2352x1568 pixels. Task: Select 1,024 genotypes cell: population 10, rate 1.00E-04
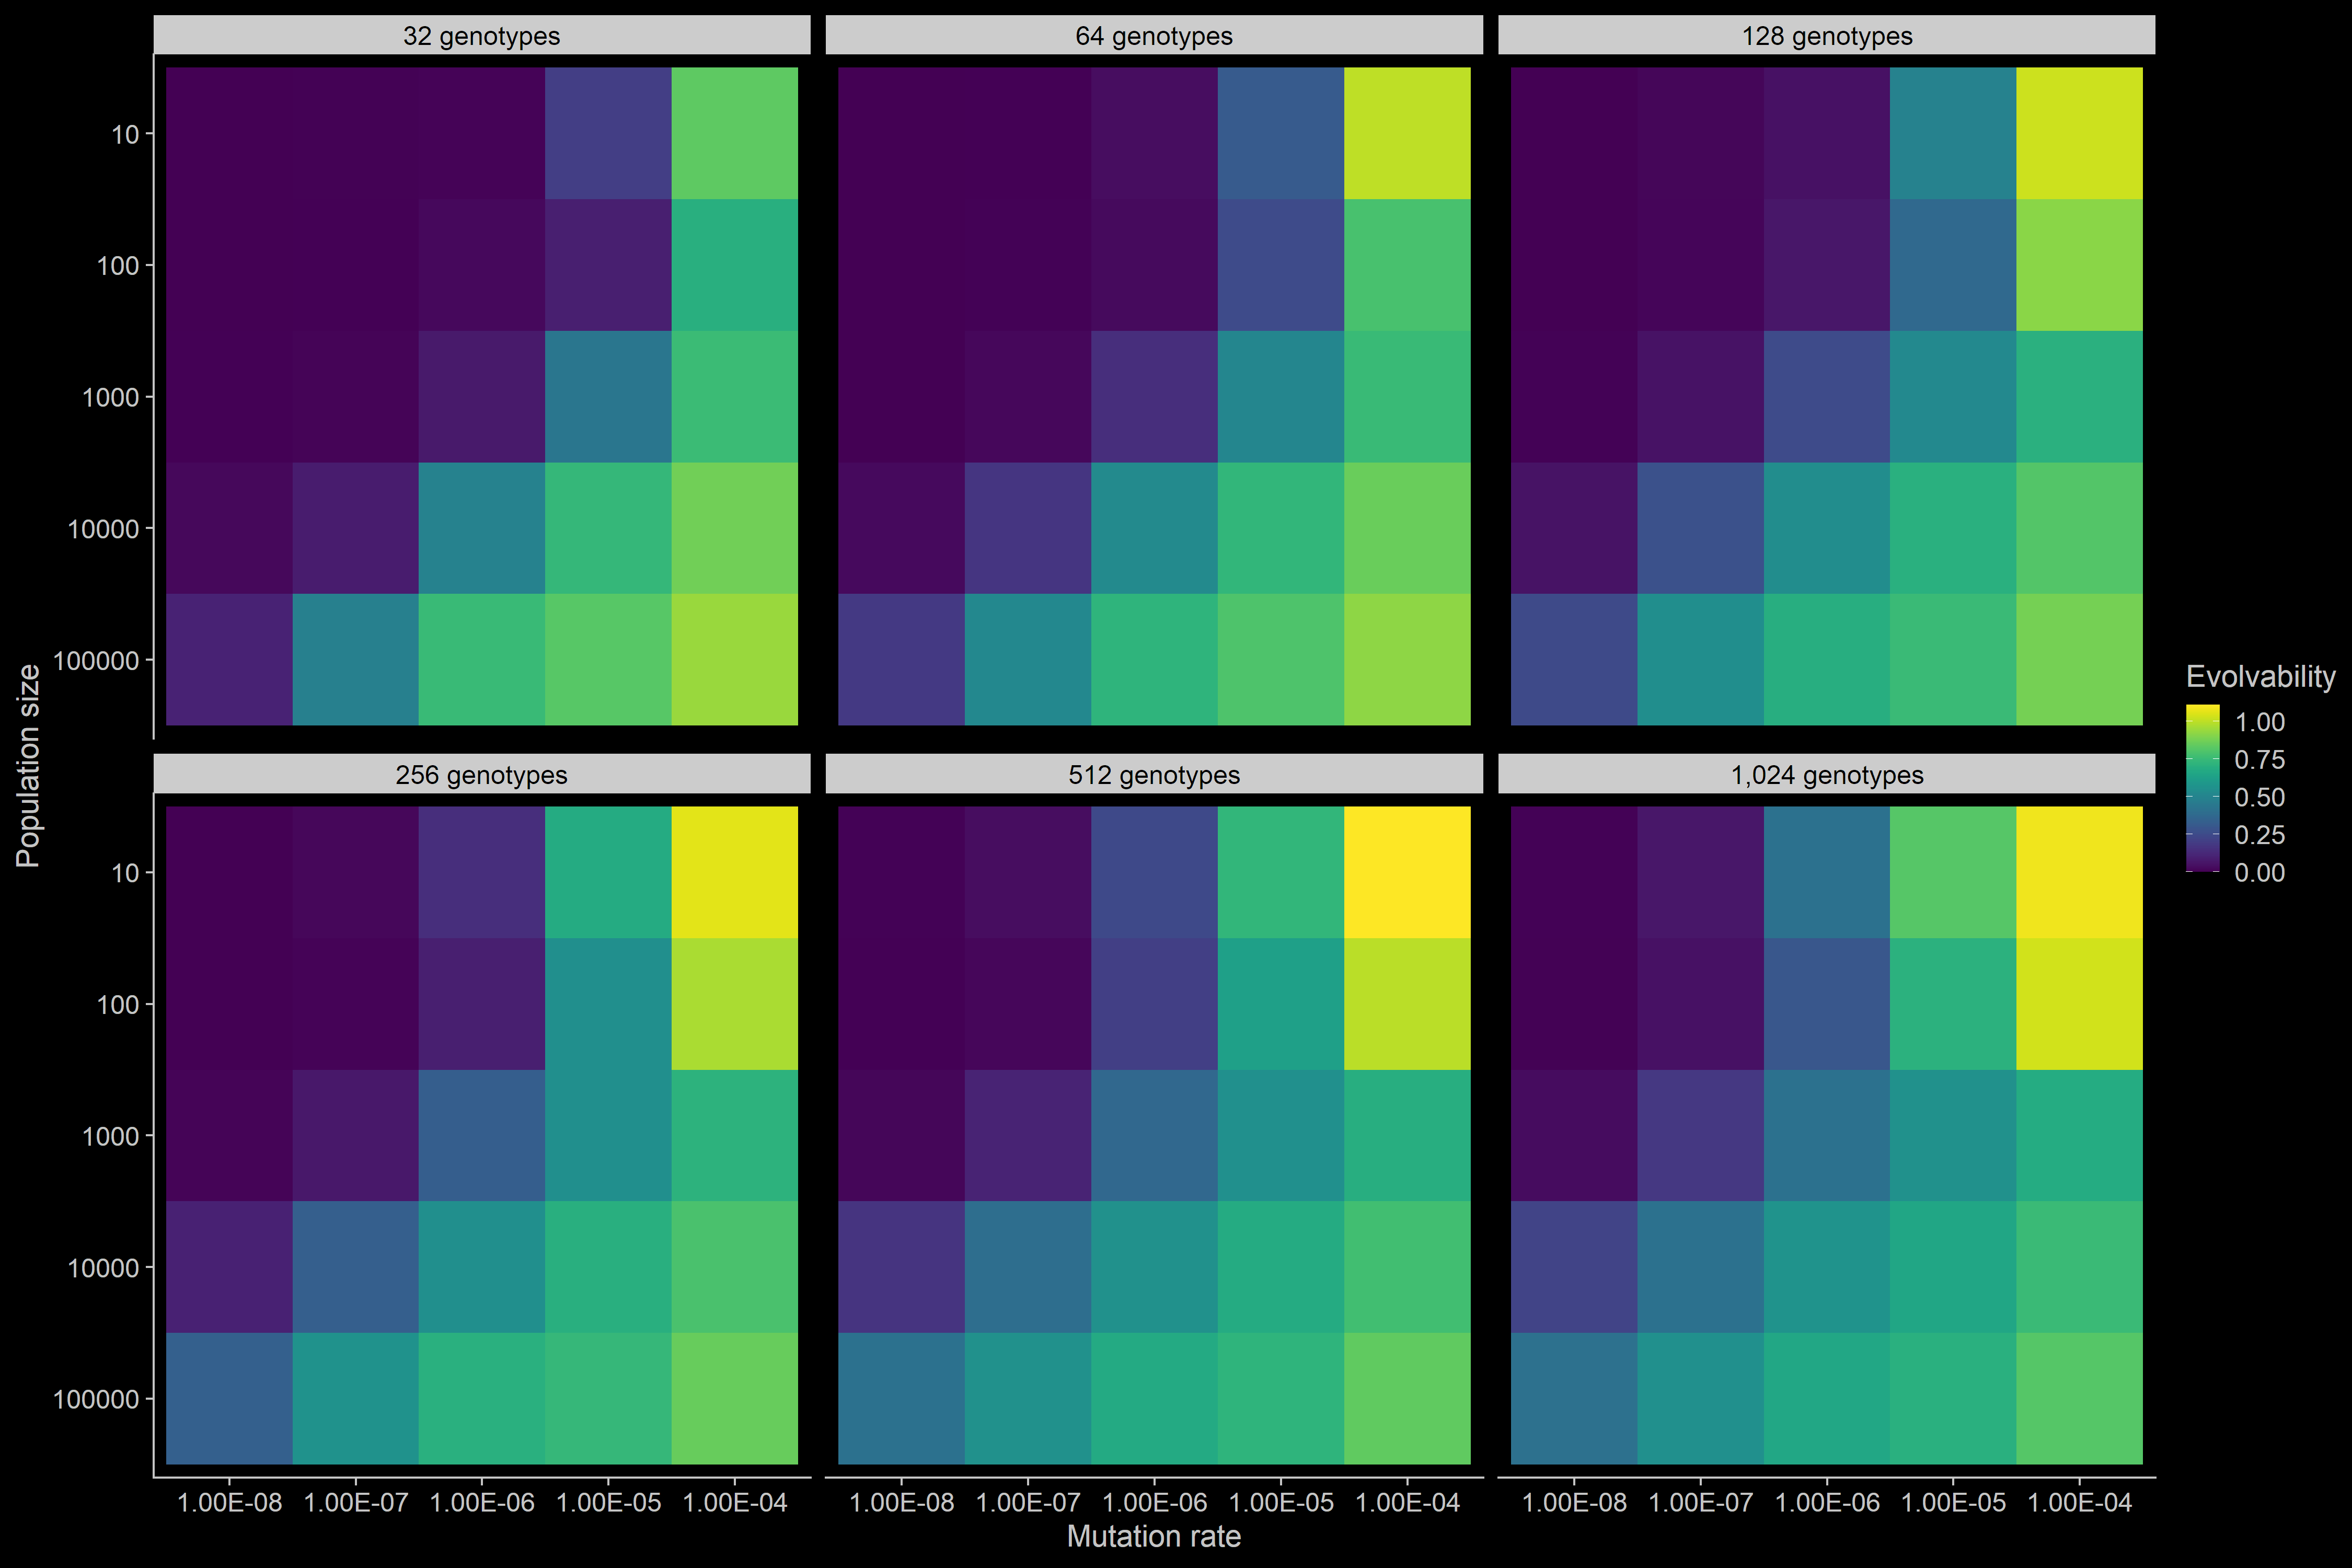[2080, 872]
